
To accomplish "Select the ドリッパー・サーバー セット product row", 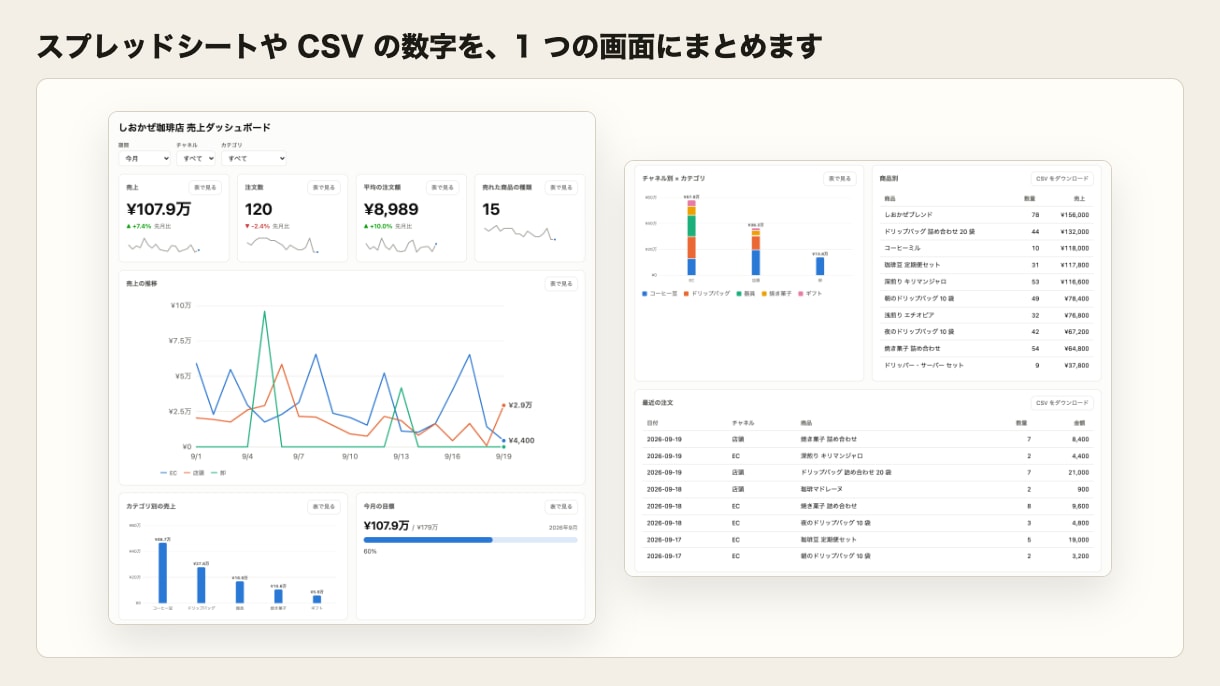I will 986,365.
